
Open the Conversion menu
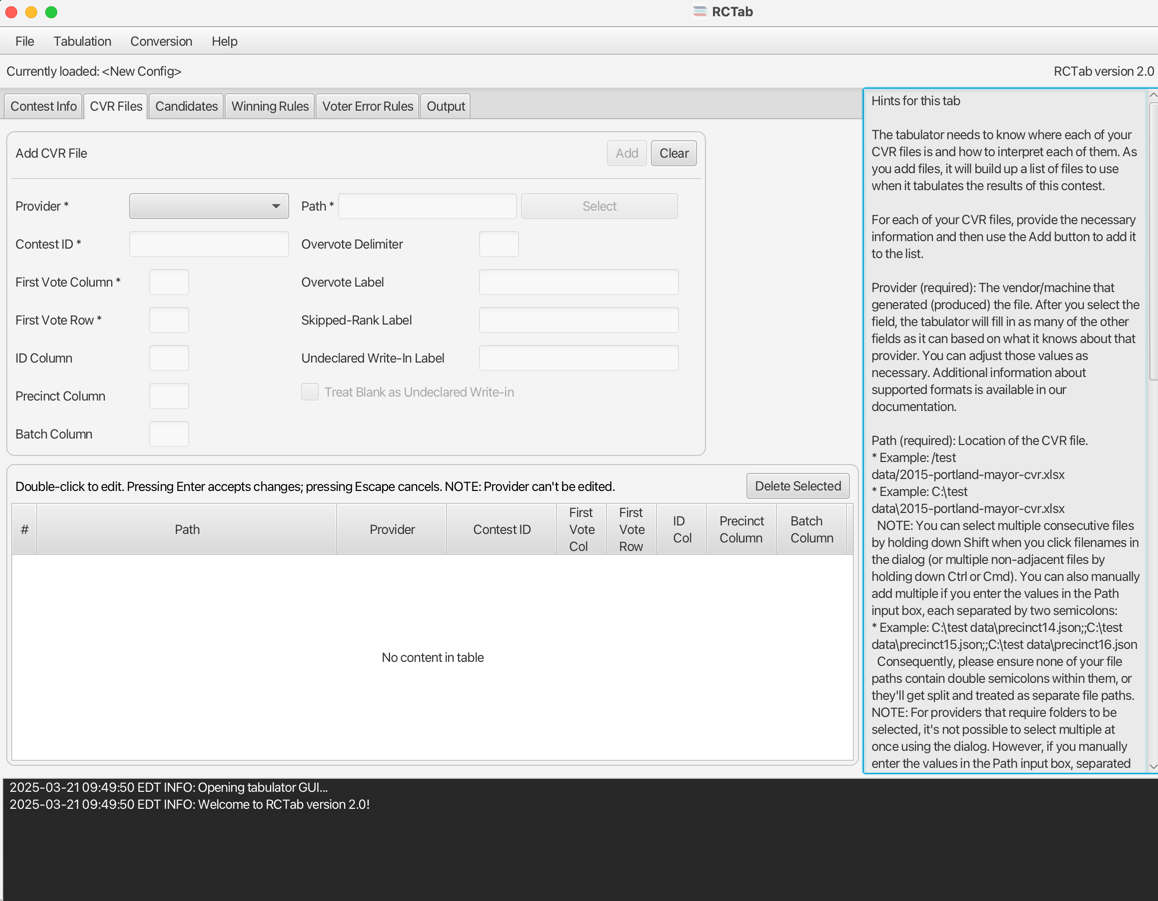click(161, 41)
